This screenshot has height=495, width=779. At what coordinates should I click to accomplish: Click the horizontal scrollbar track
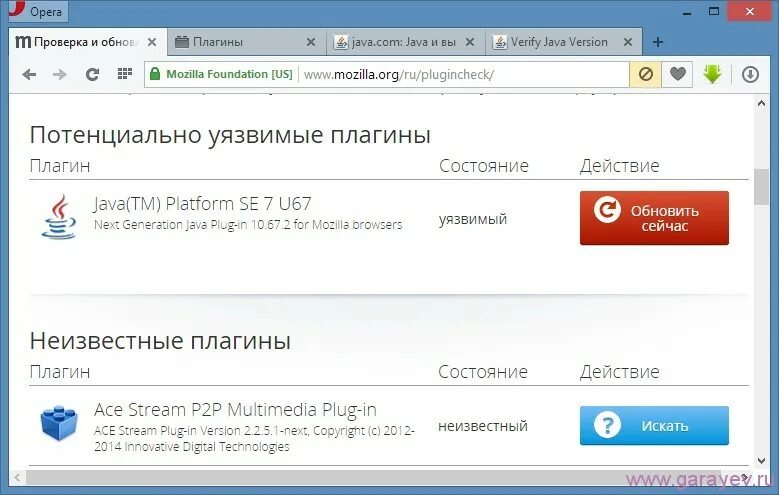point(382,478)
